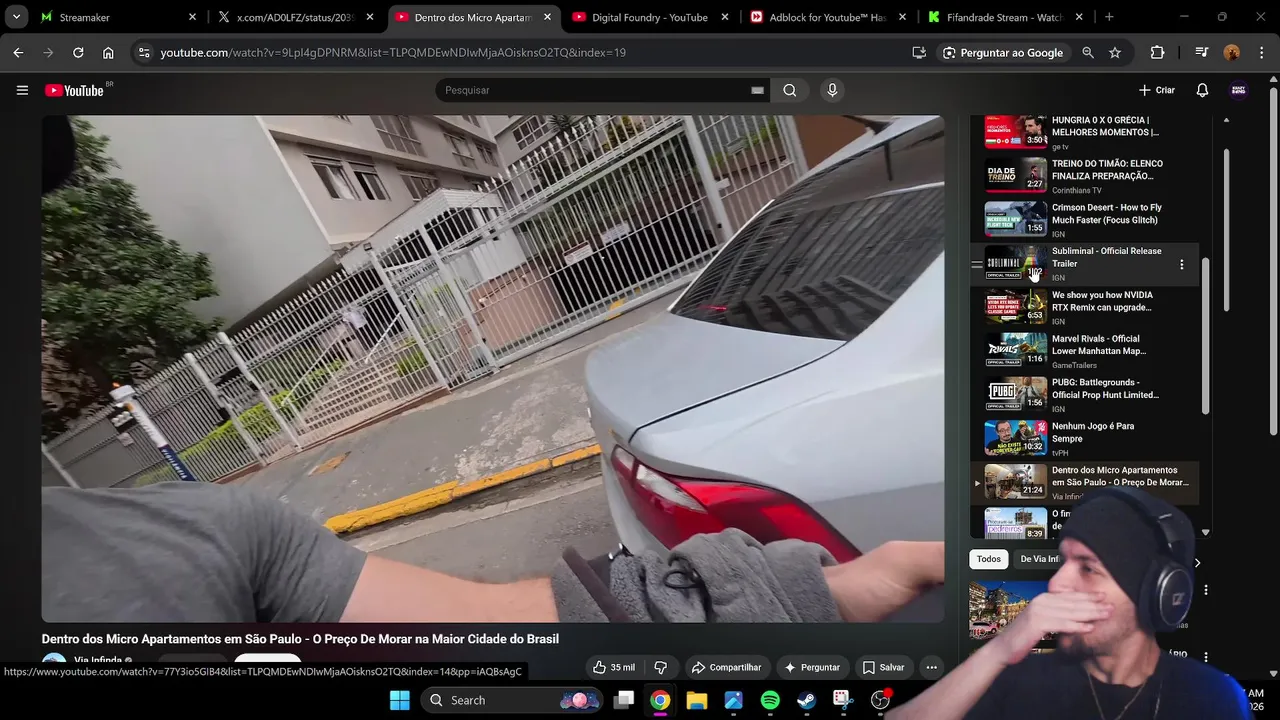The width and height of the screenshot is (1280, 720).
Task: Open the Windows Start button
Action: [x=399, y=700]
